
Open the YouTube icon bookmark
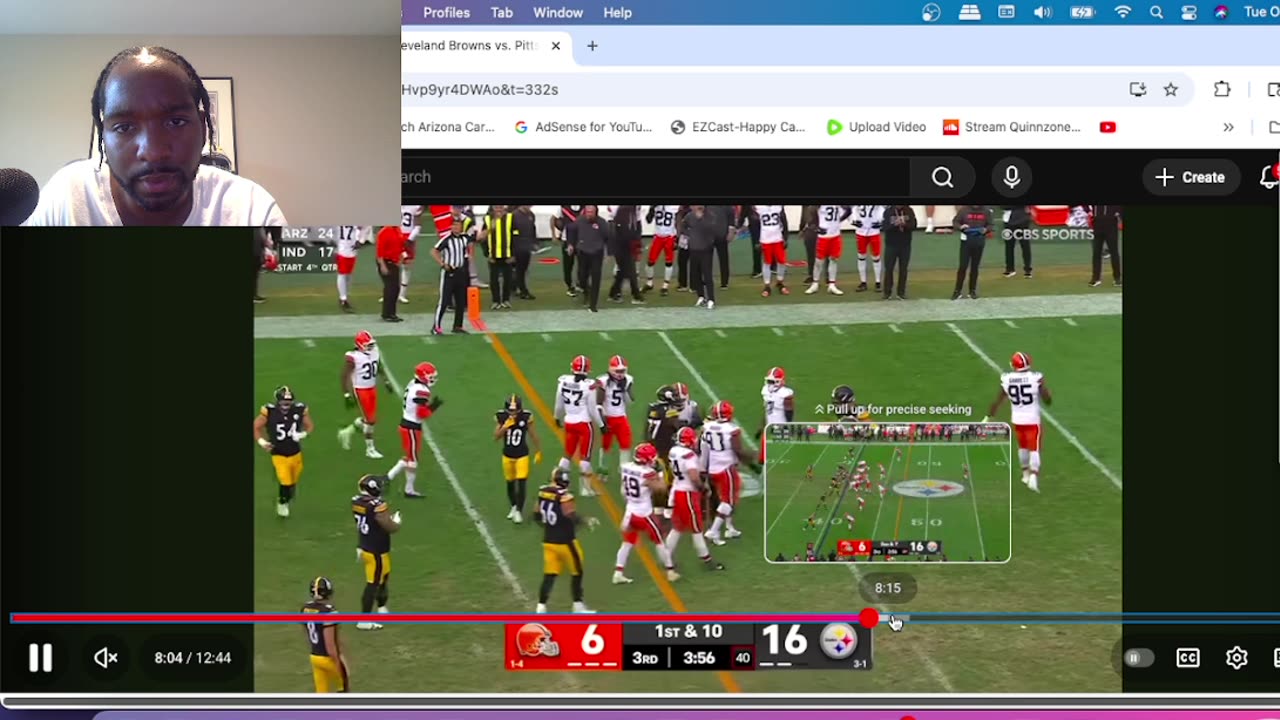coord(1107,127)
